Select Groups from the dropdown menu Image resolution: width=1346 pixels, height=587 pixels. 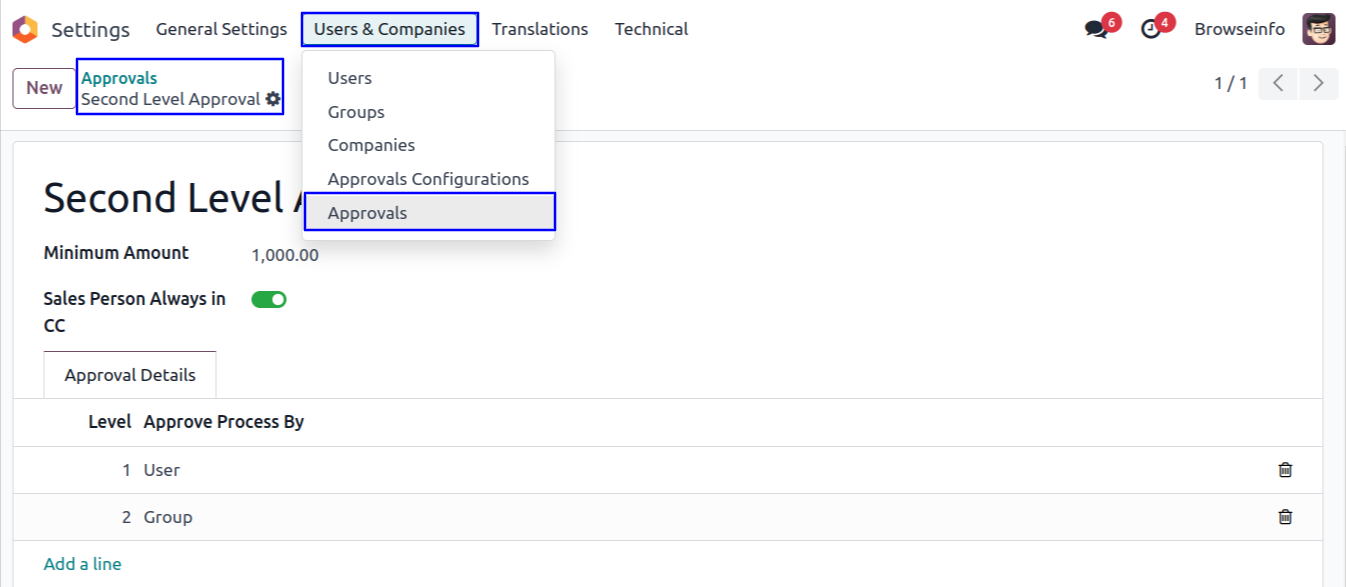click(x=356, y=112)
